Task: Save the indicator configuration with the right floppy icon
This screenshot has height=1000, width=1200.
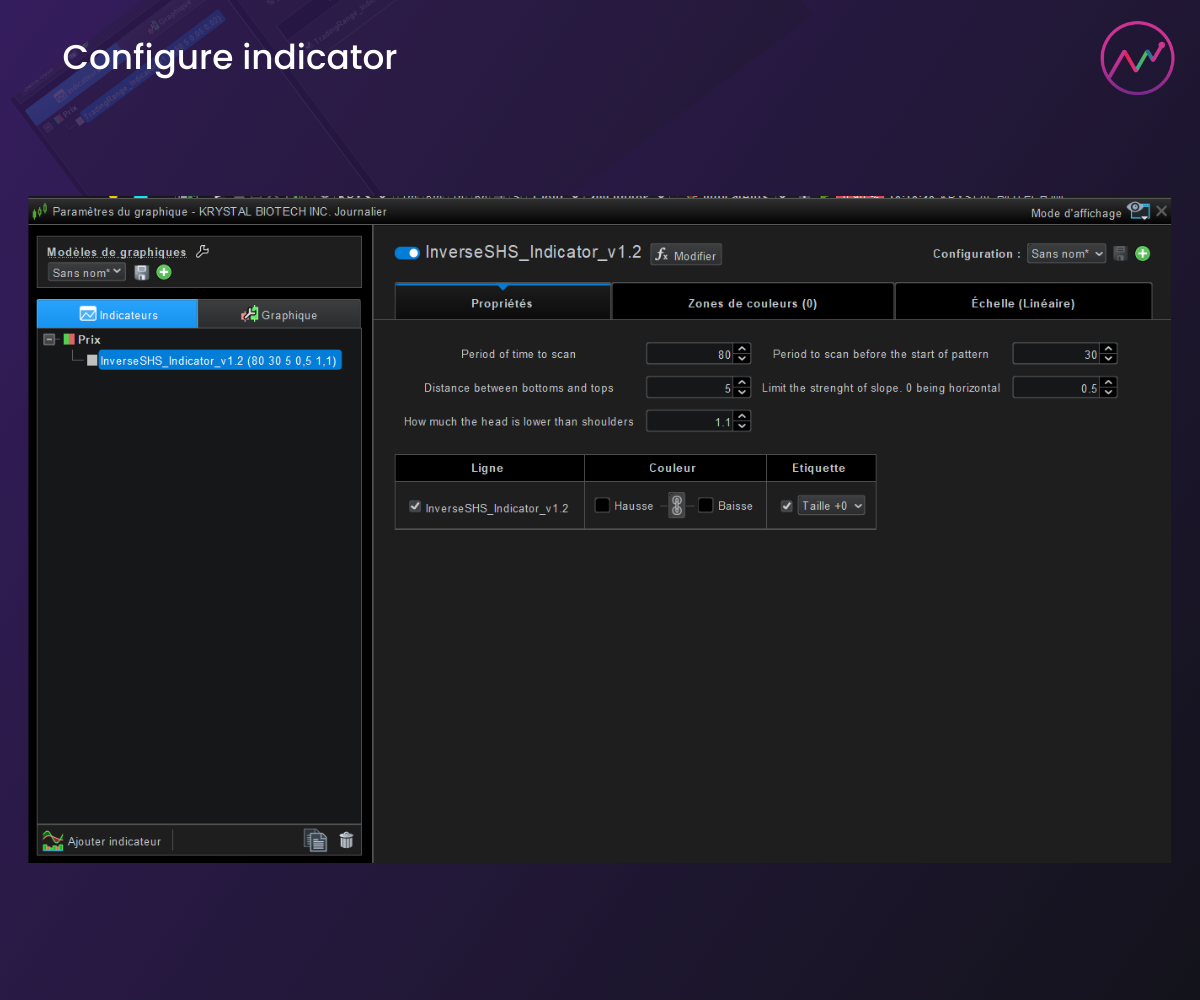Action: click(1120, 254)
